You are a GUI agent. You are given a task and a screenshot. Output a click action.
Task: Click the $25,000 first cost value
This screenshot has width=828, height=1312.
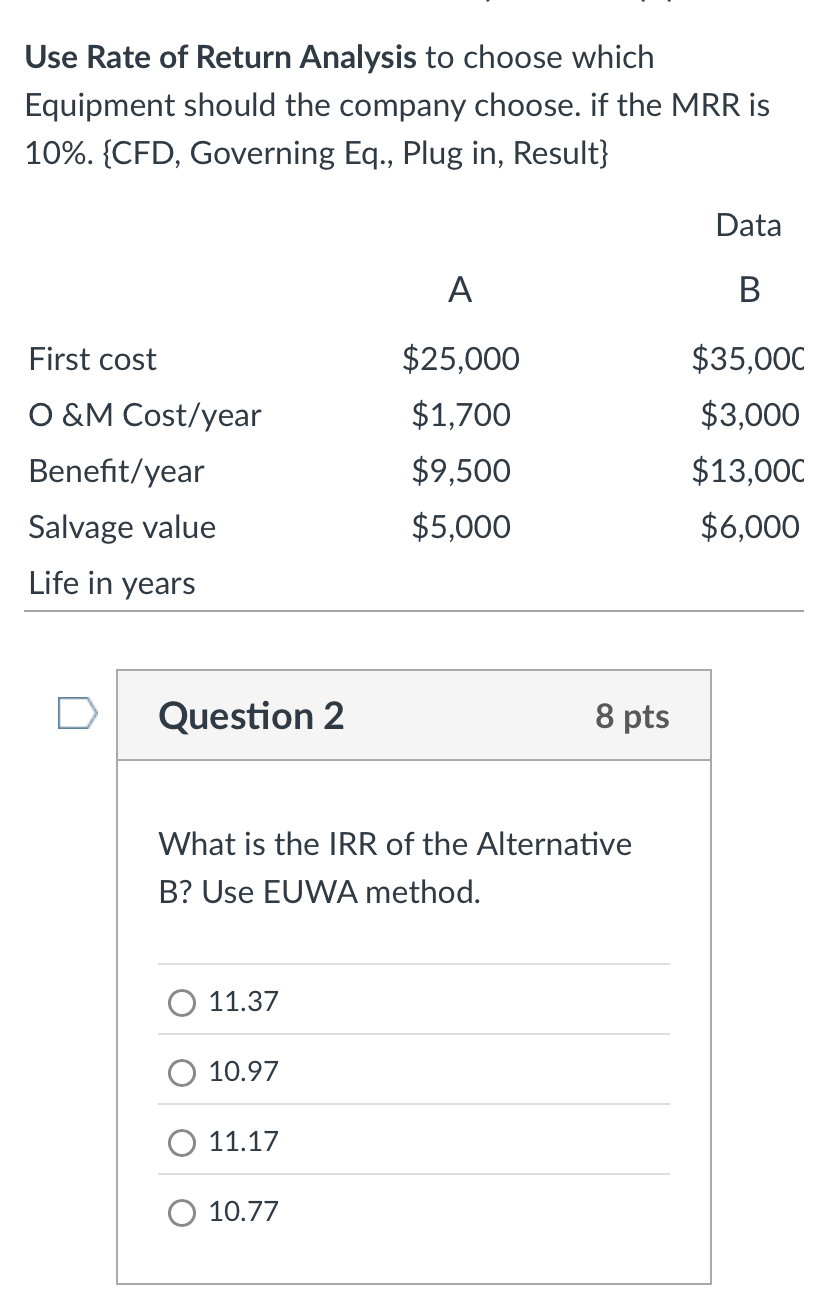pos(461,359)
